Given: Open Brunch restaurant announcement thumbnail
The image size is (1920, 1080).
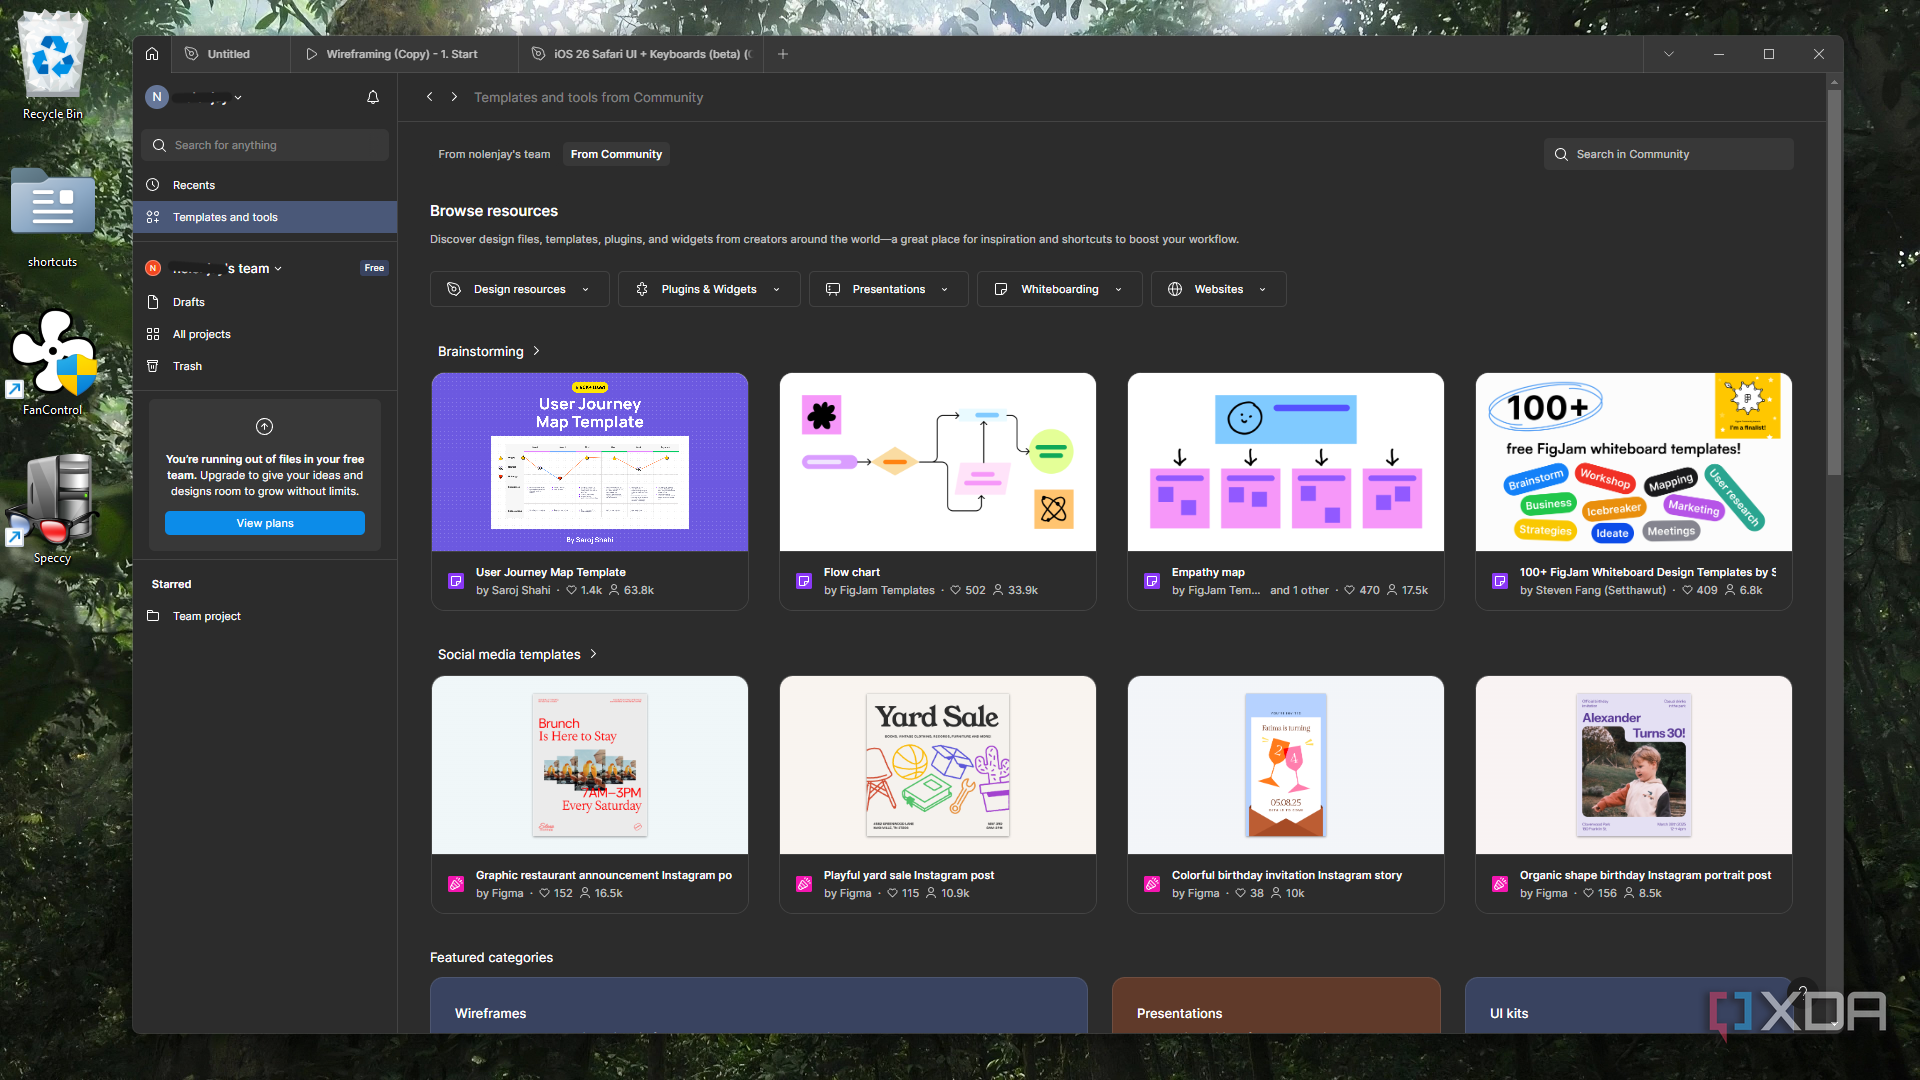Looking at the screenshot, I should pyautogui.click(x=590, y=765).
